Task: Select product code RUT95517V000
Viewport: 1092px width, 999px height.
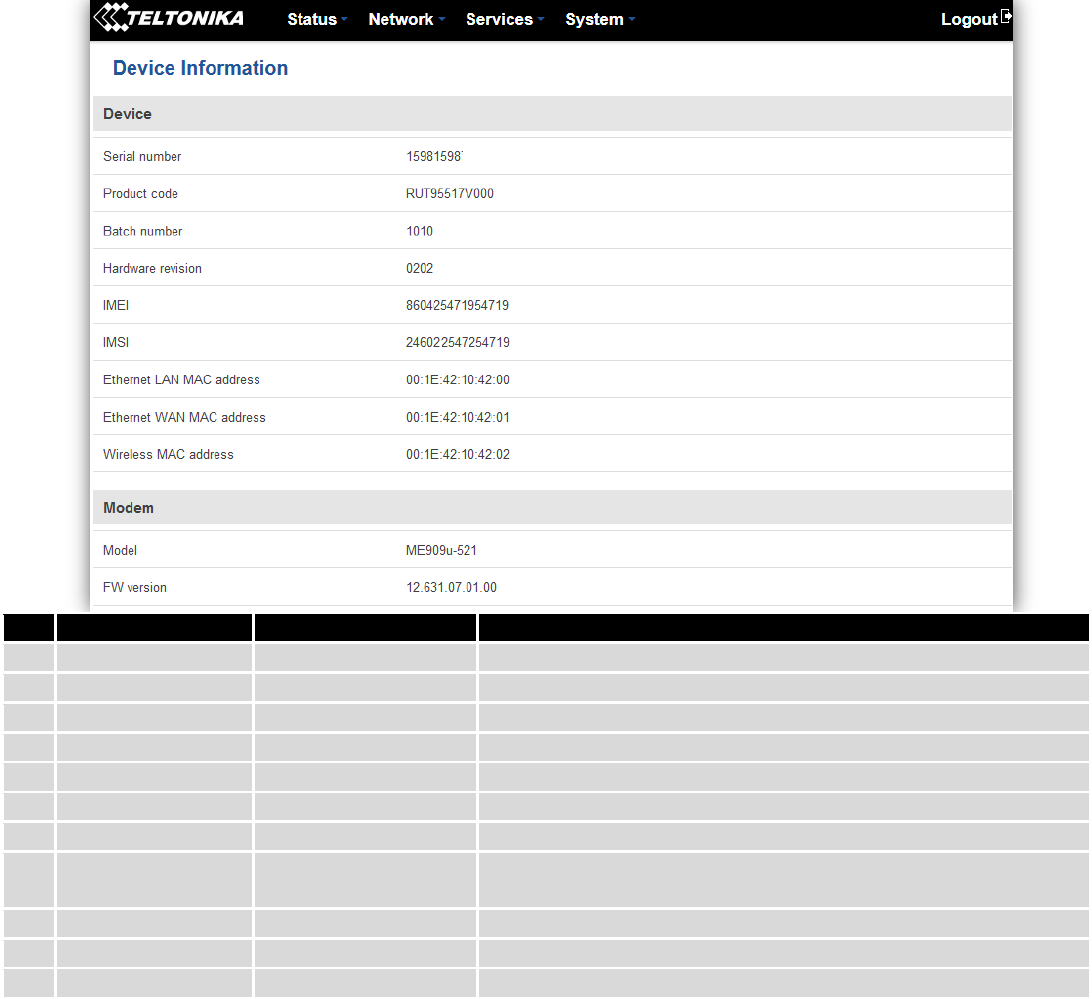Action: click(450, 194)
